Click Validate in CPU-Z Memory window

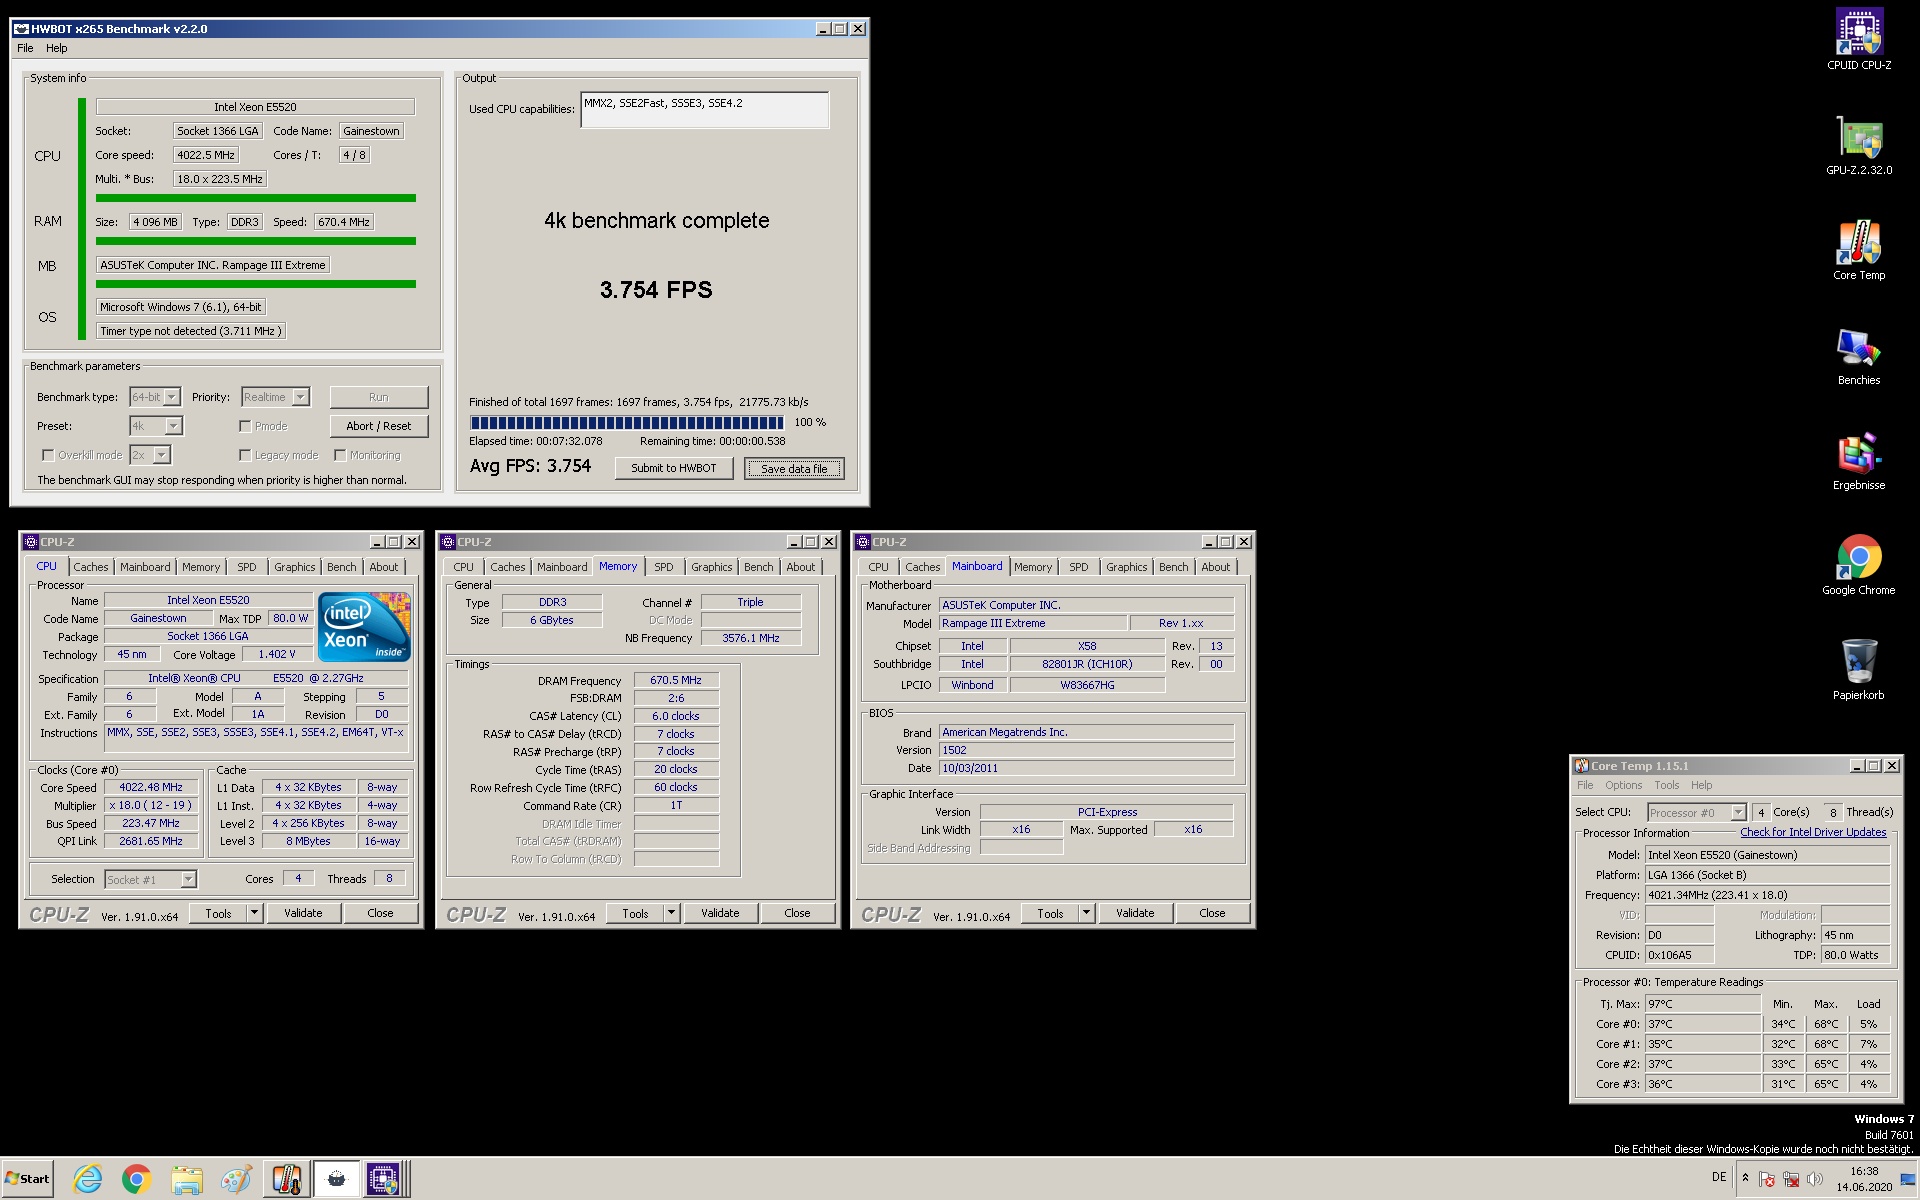coord(720,913)
